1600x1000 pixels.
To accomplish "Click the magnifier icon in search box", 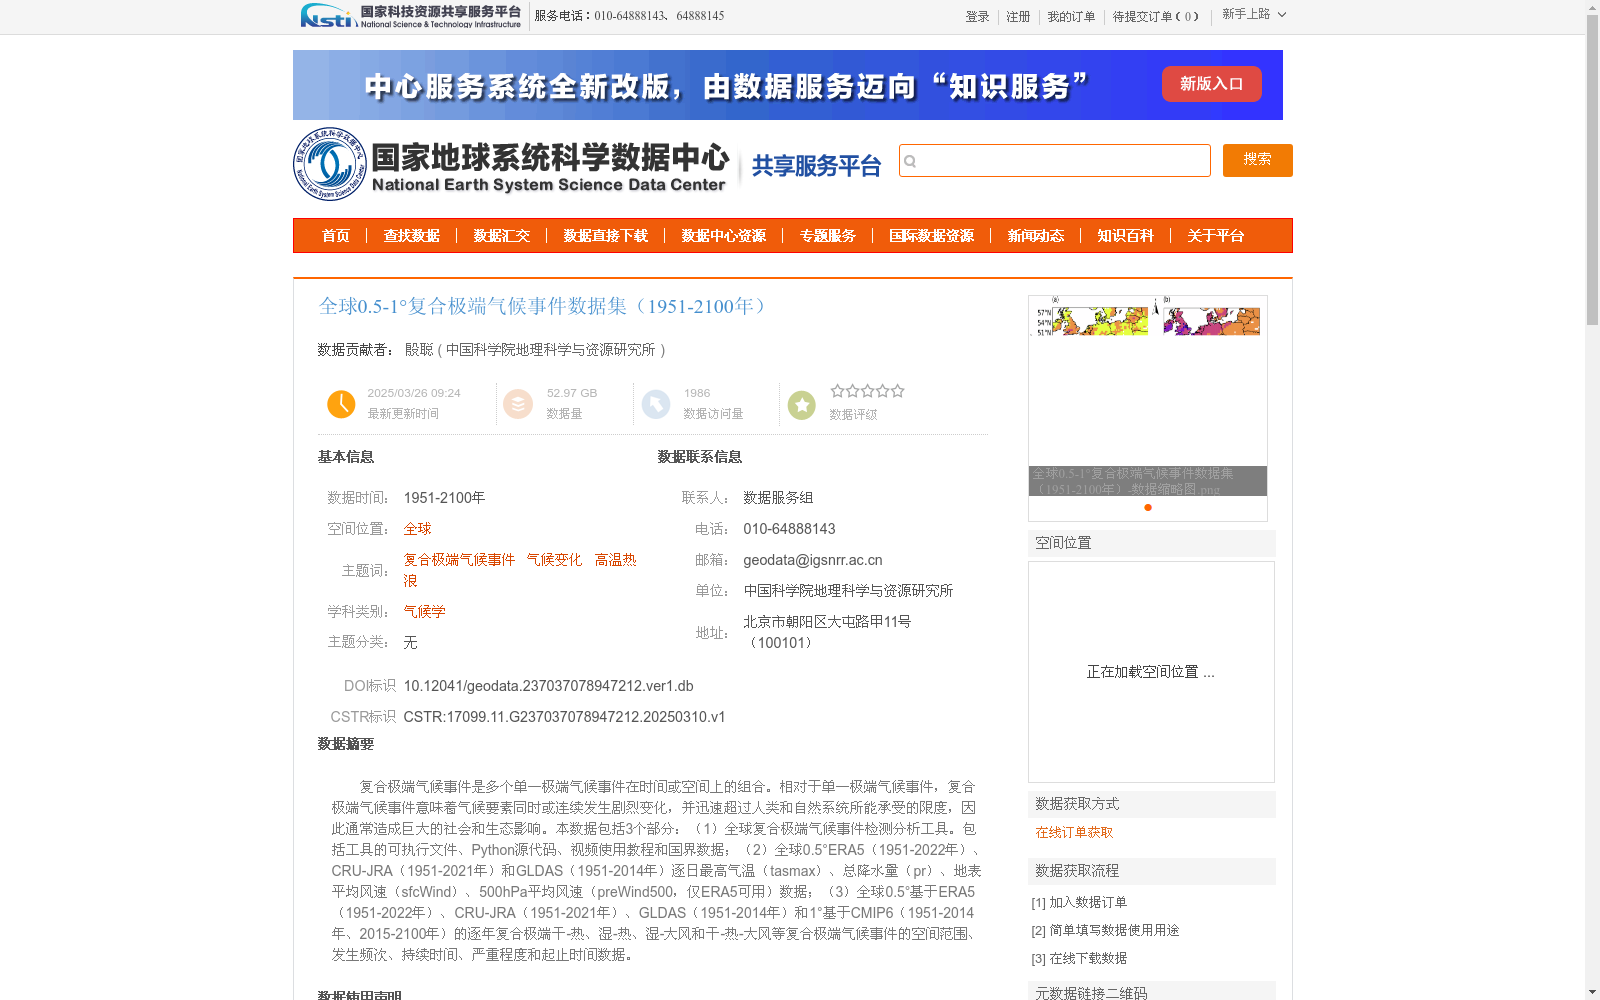I will (910, 161).
